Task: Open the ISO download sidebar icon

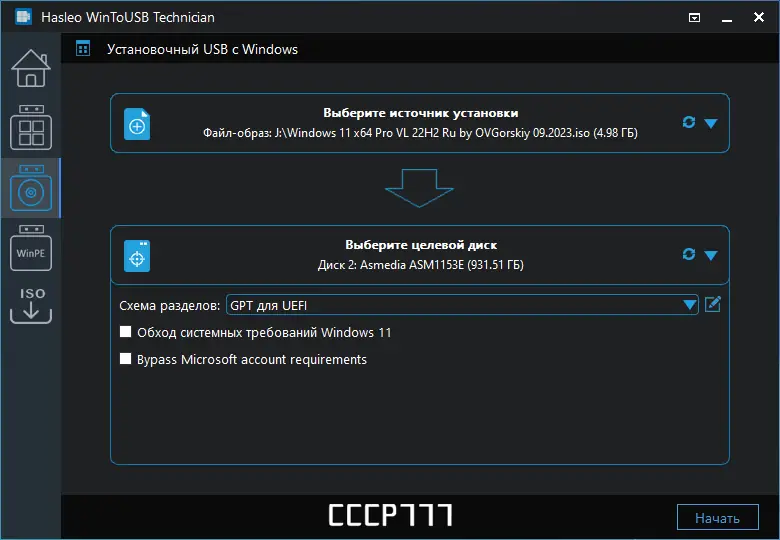Action: [31, 305]
